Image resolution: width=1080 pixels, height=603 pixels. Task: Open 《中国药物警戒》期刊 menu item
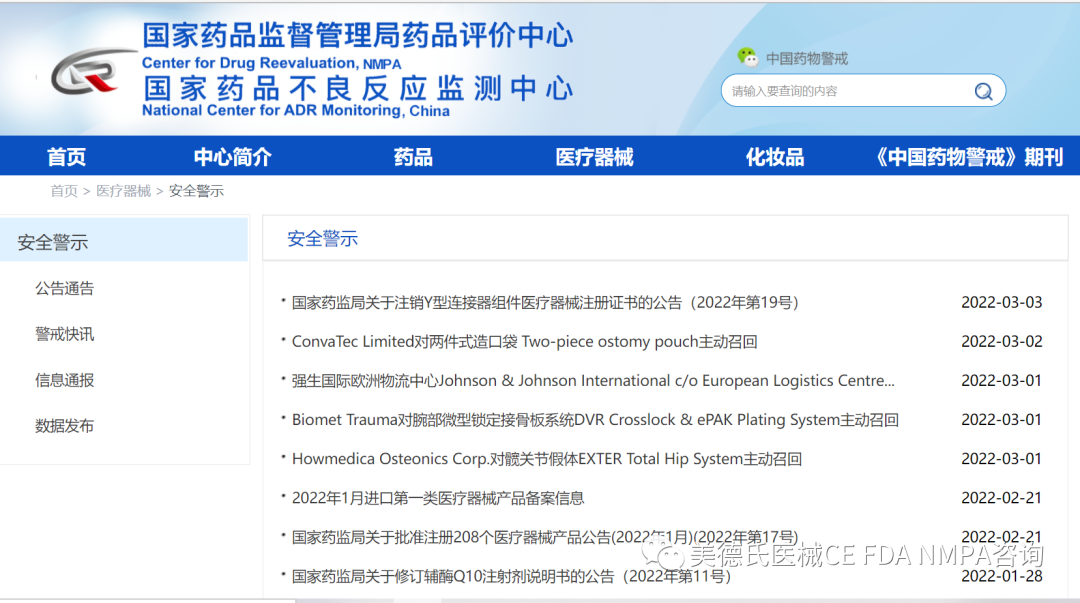tap(967, 157)
